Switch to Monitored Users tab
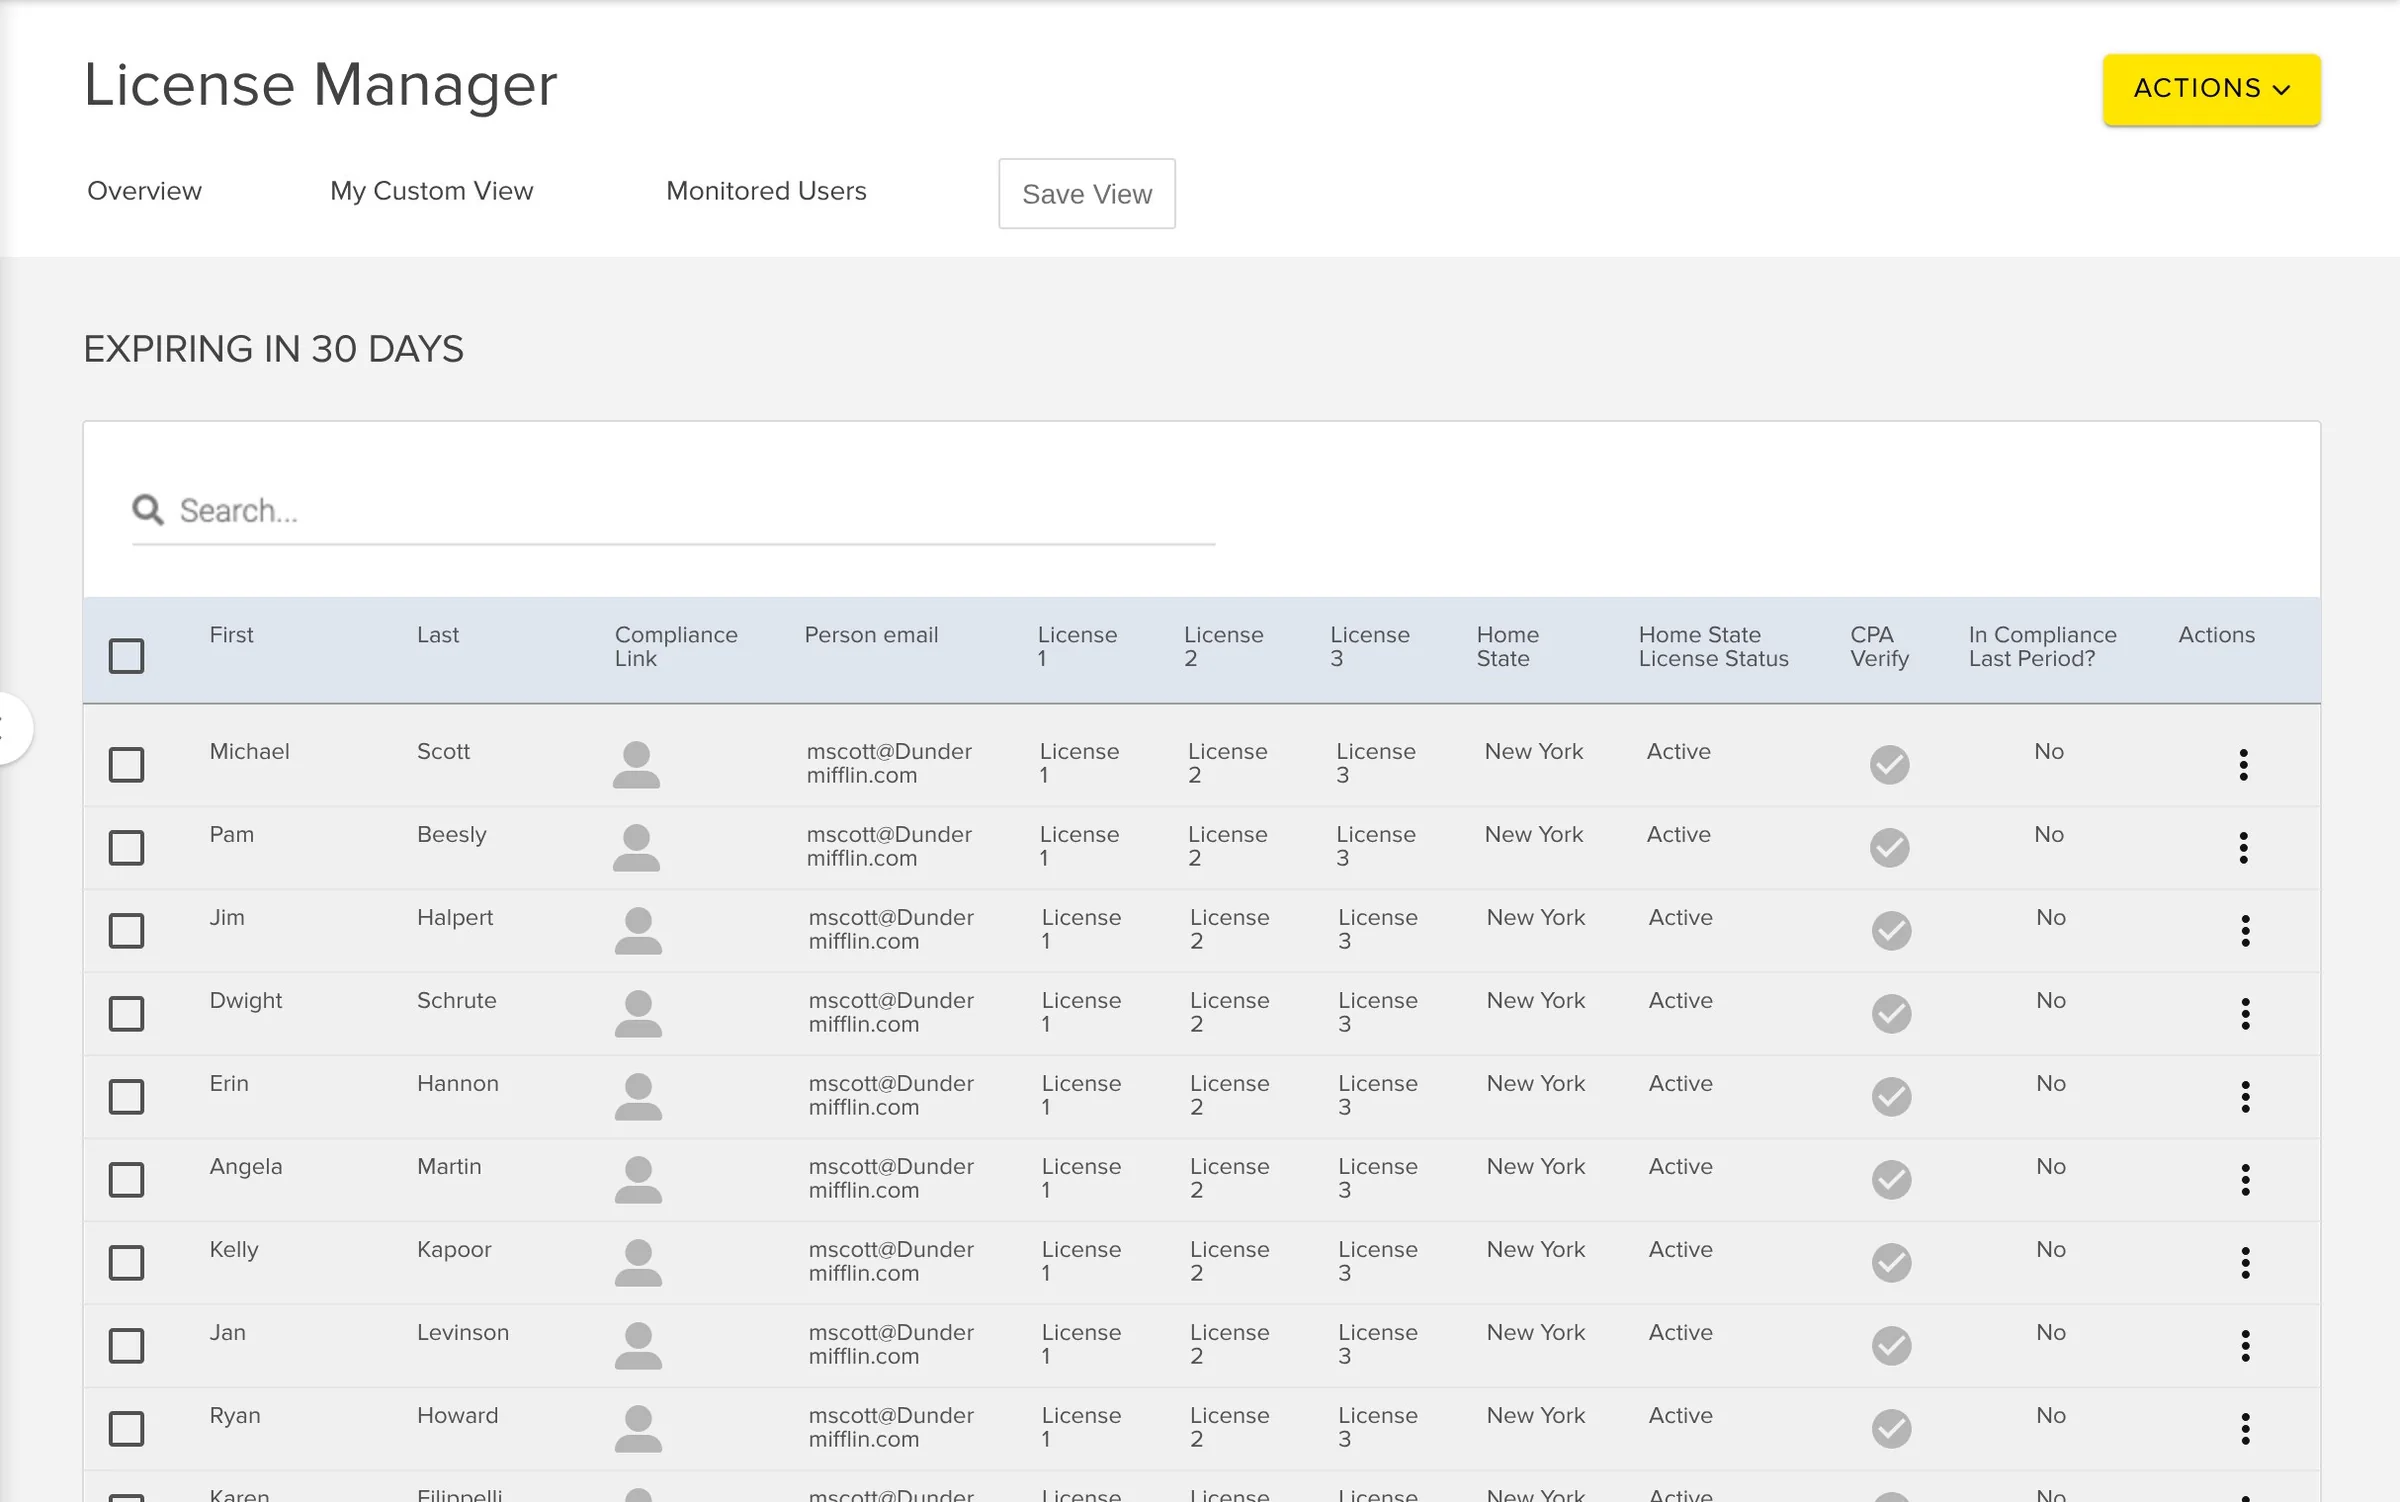2400x1502 pixels. pyautogui.click(x=766, y=191)
